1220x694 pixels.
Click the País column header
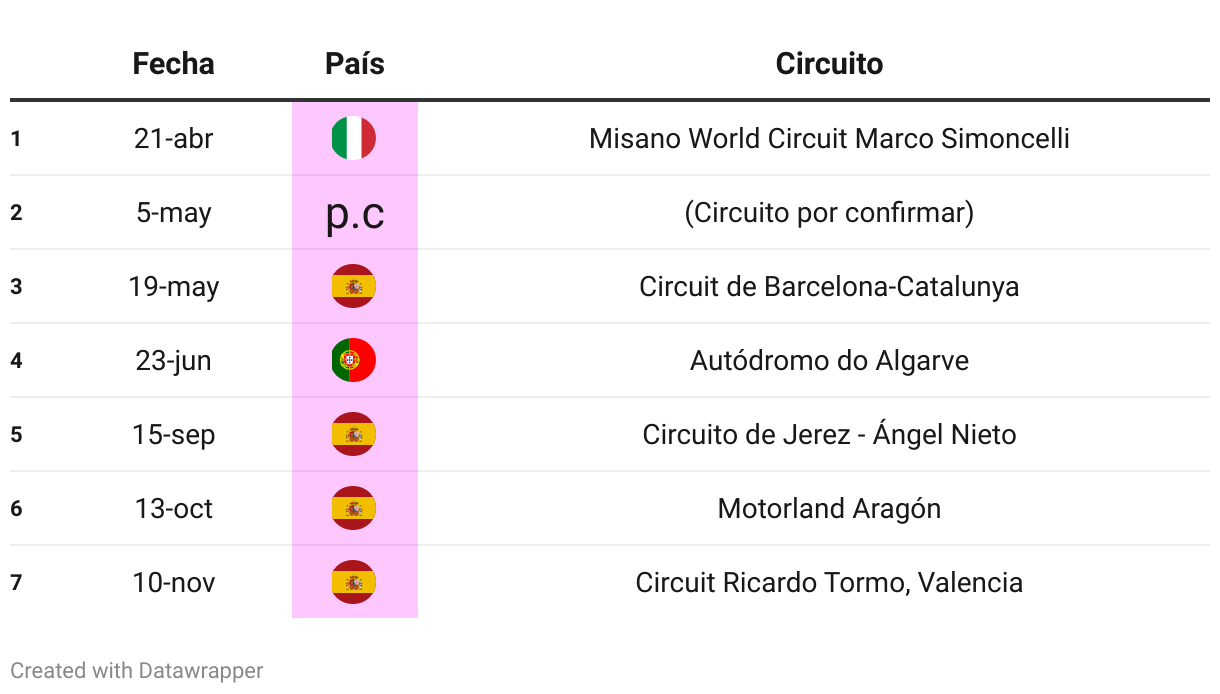[x=355, y=64]
